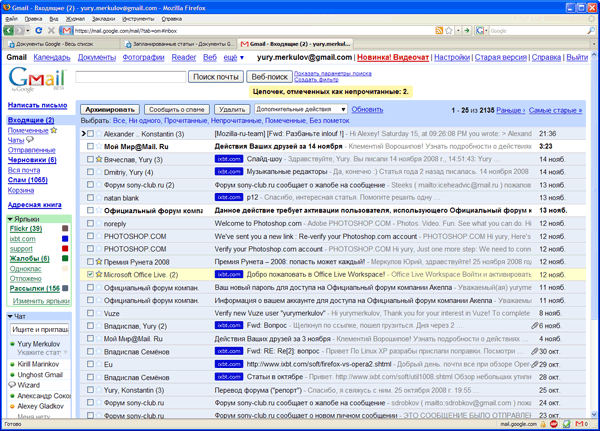The image size is (600, 431).
Task: Check the Yury, Konstantin (3) message checkbox
Action: point(90,390)
